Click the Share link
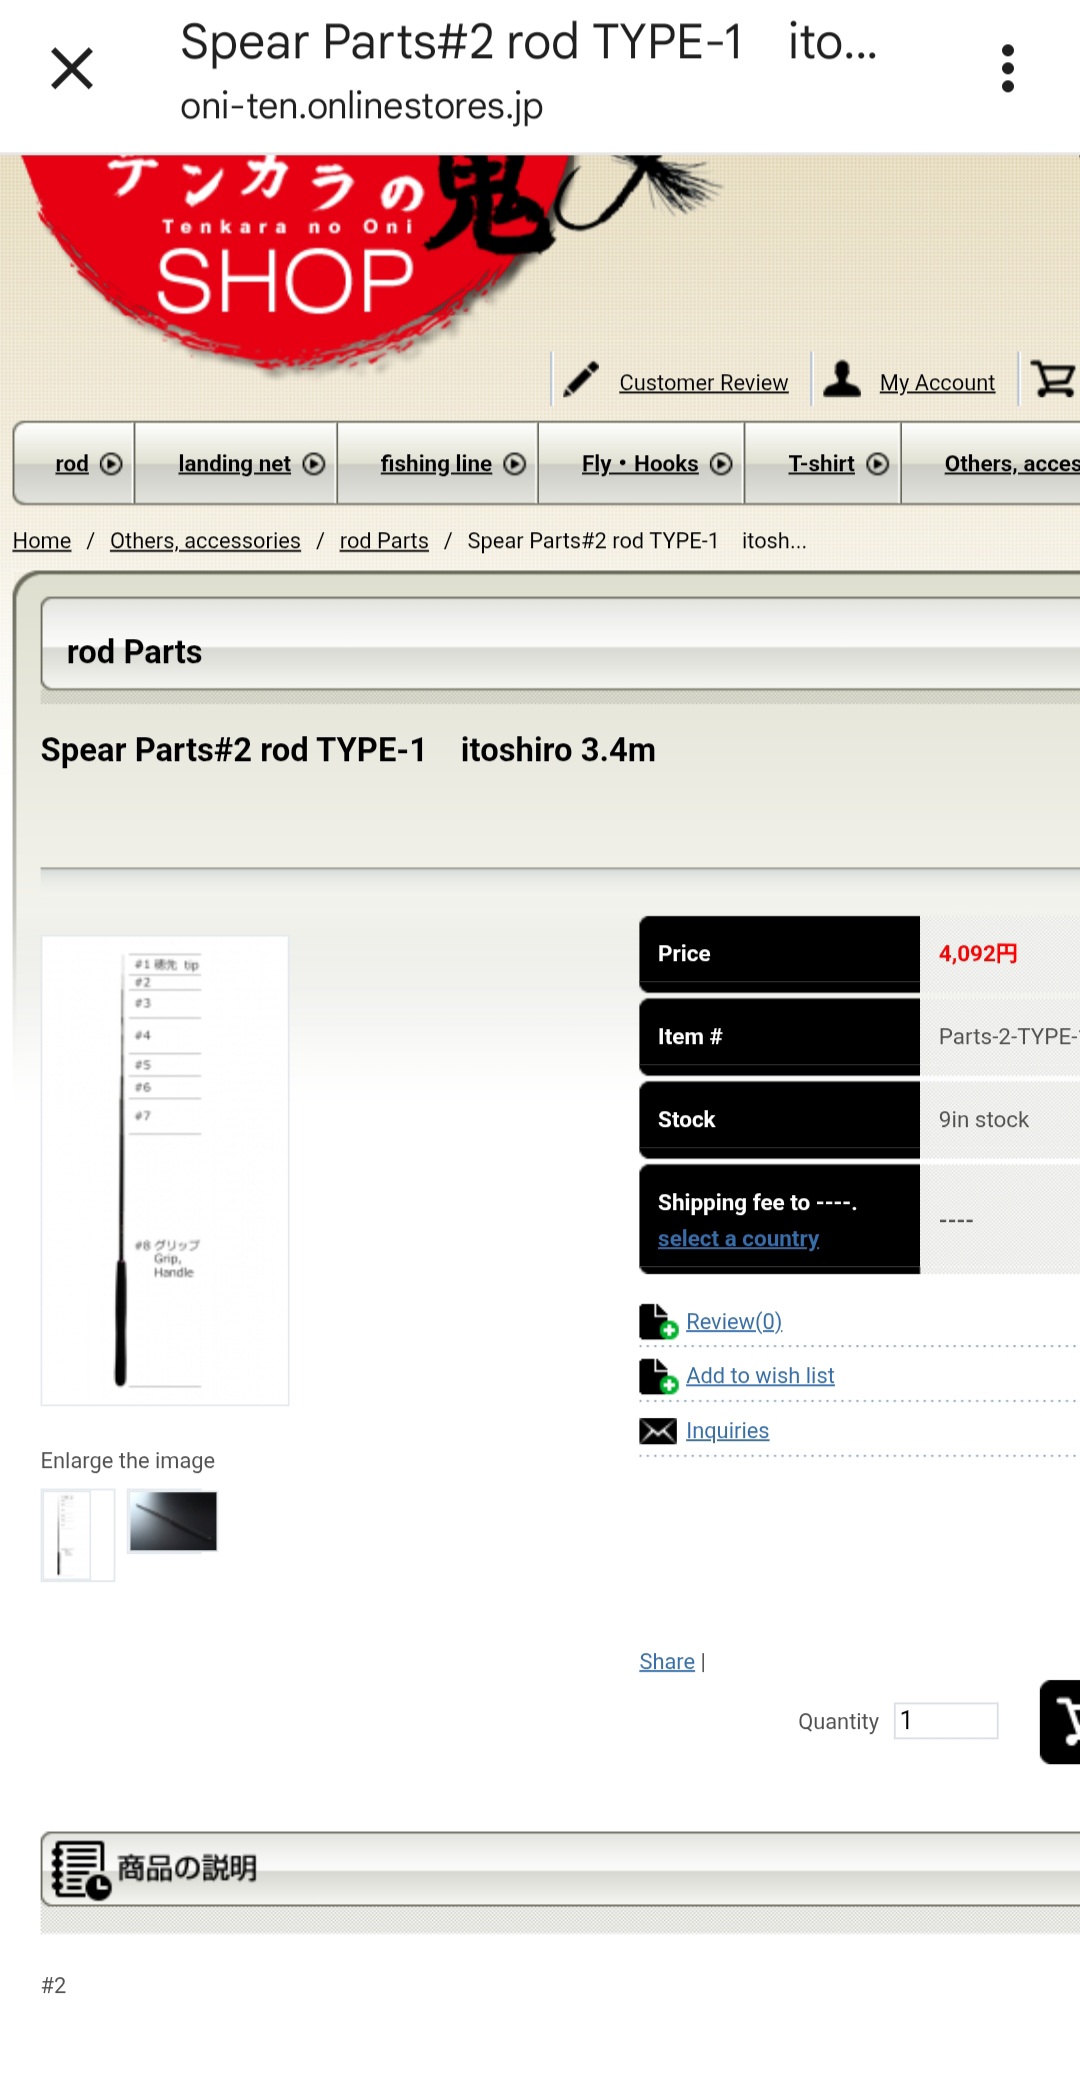The height and width of the screenshot is (2079, 1080). [667, 1661]
